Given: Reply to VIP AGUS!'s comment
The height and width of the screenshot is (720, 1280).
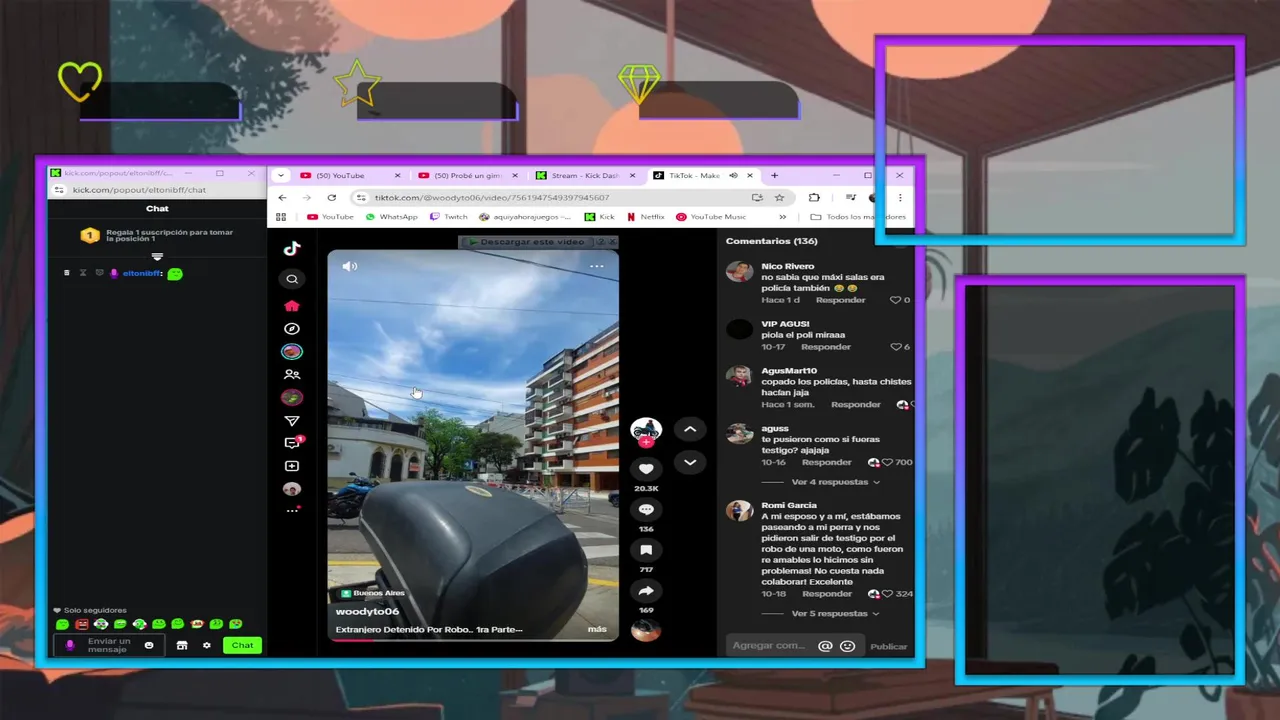Looking at the screenshot, I should (x=826, y=347).
